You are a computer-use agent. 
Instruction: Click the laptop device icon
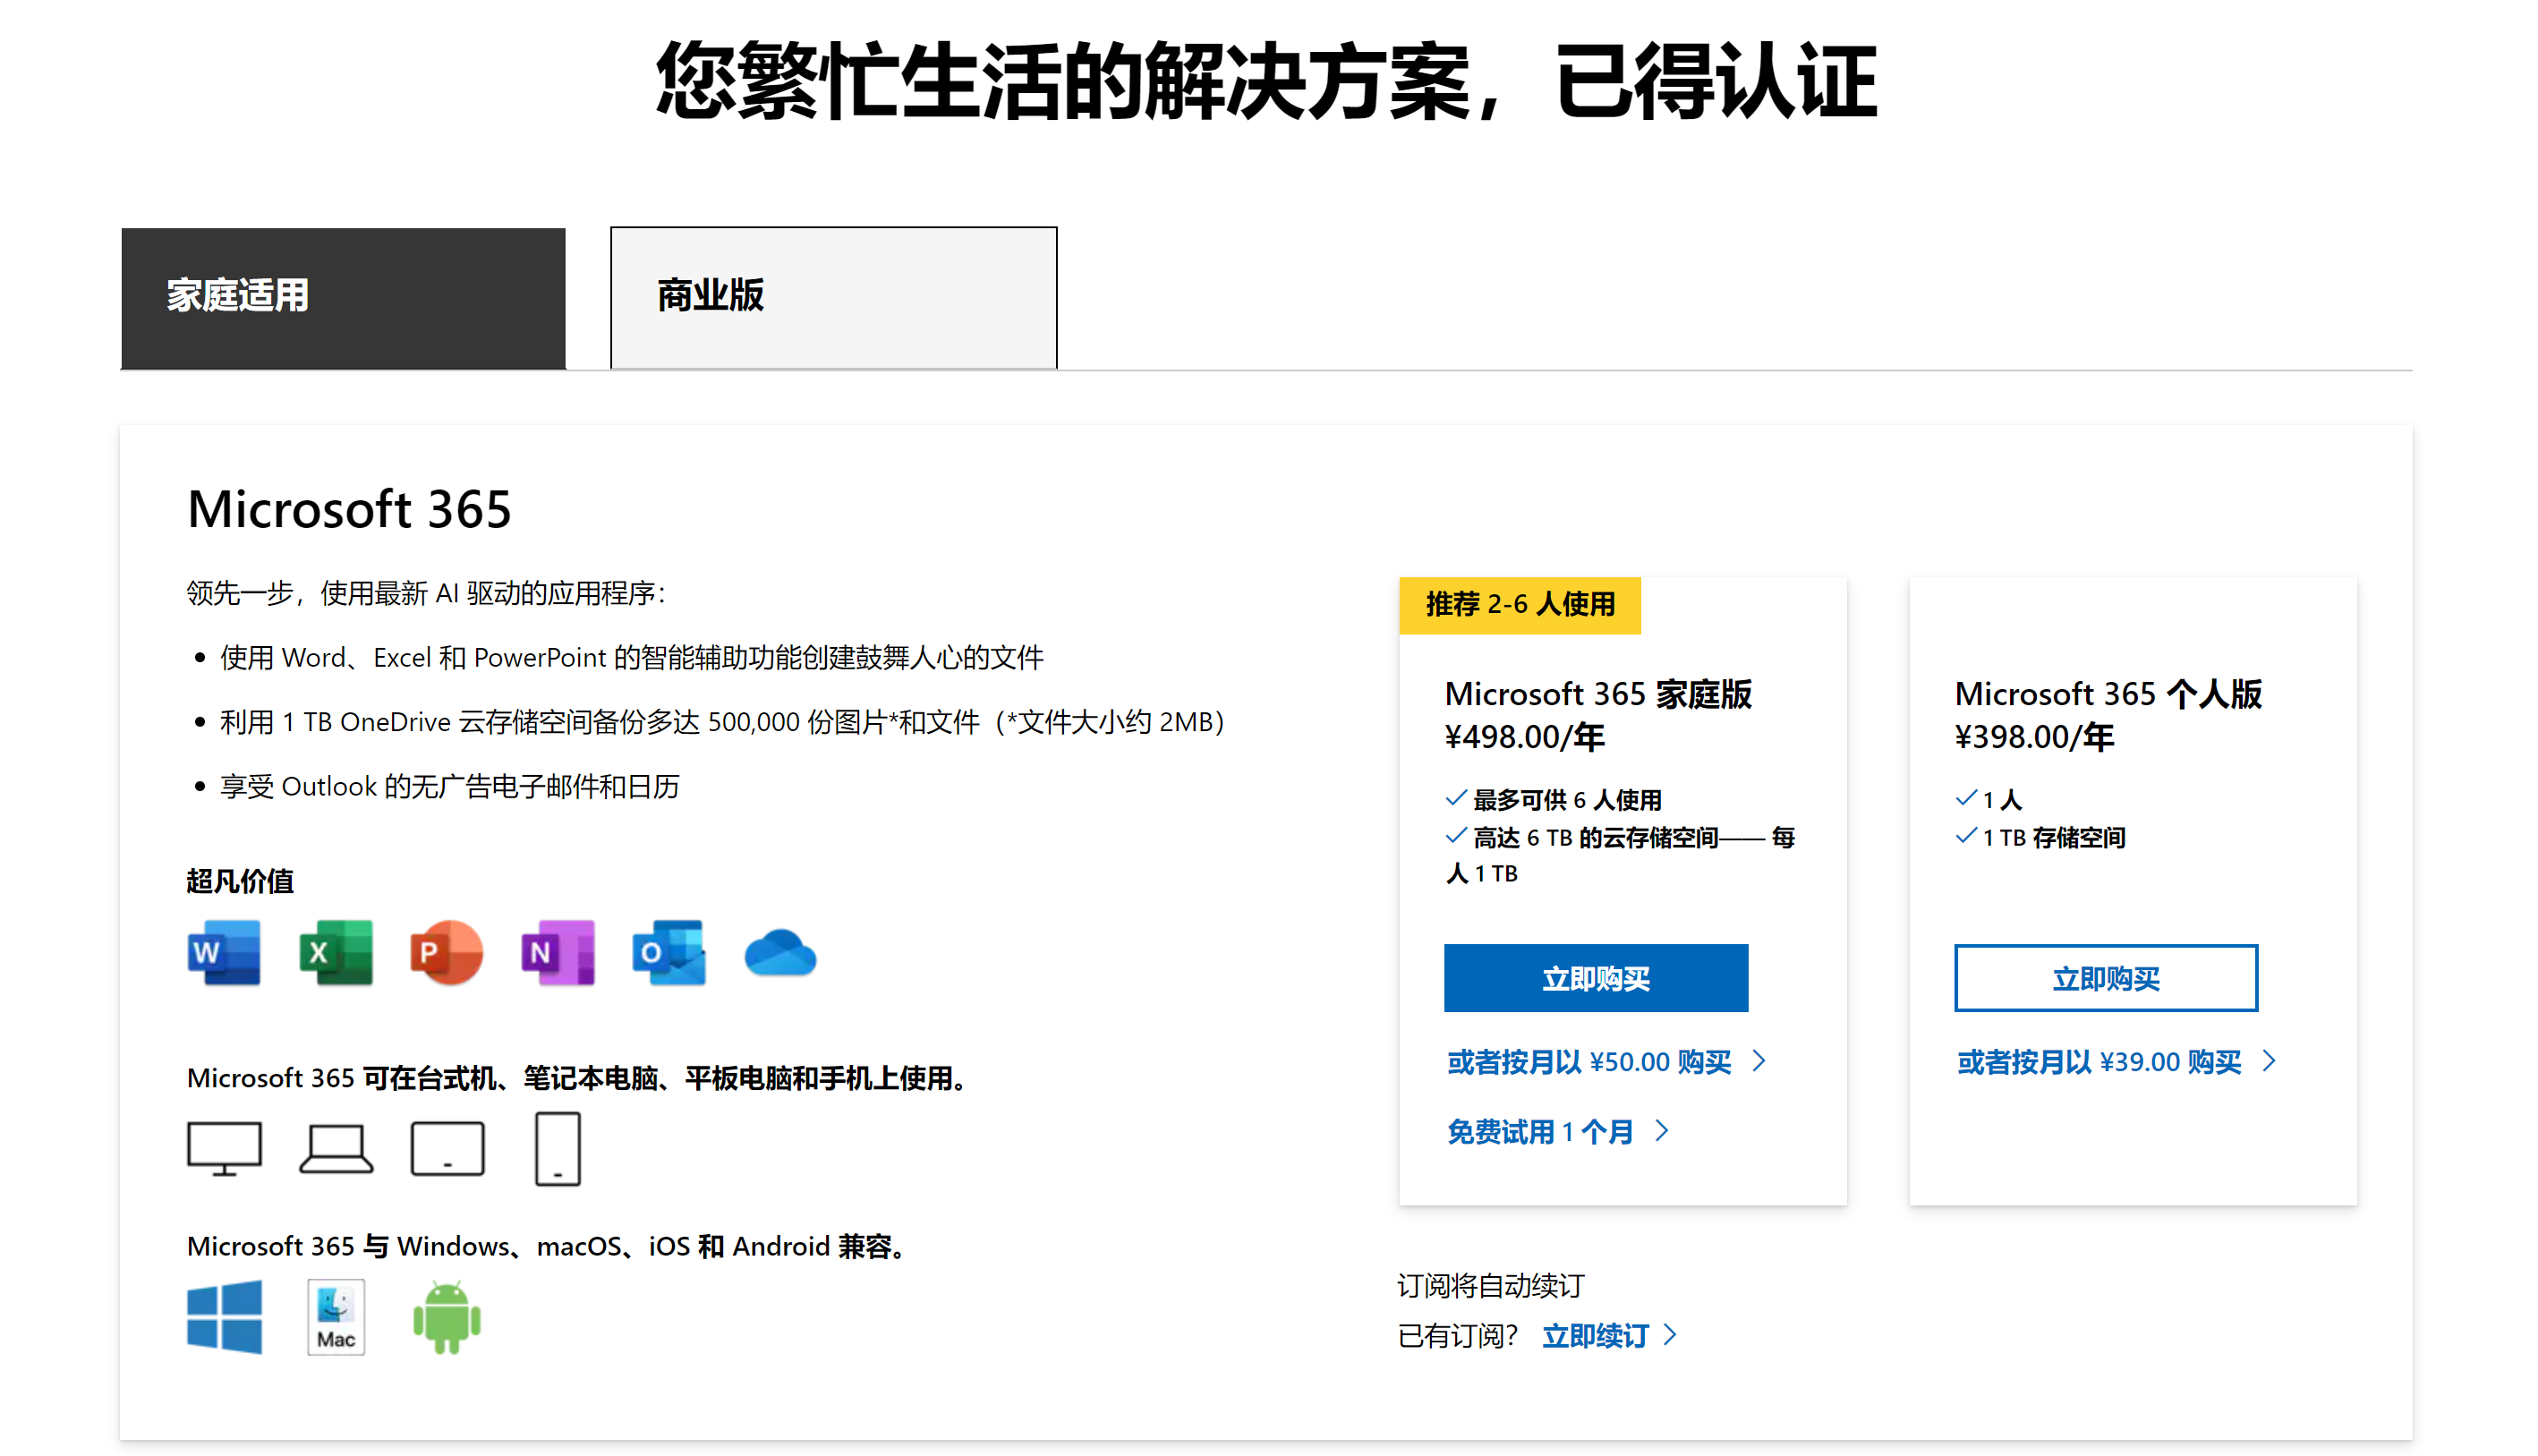coord(336,1148)
